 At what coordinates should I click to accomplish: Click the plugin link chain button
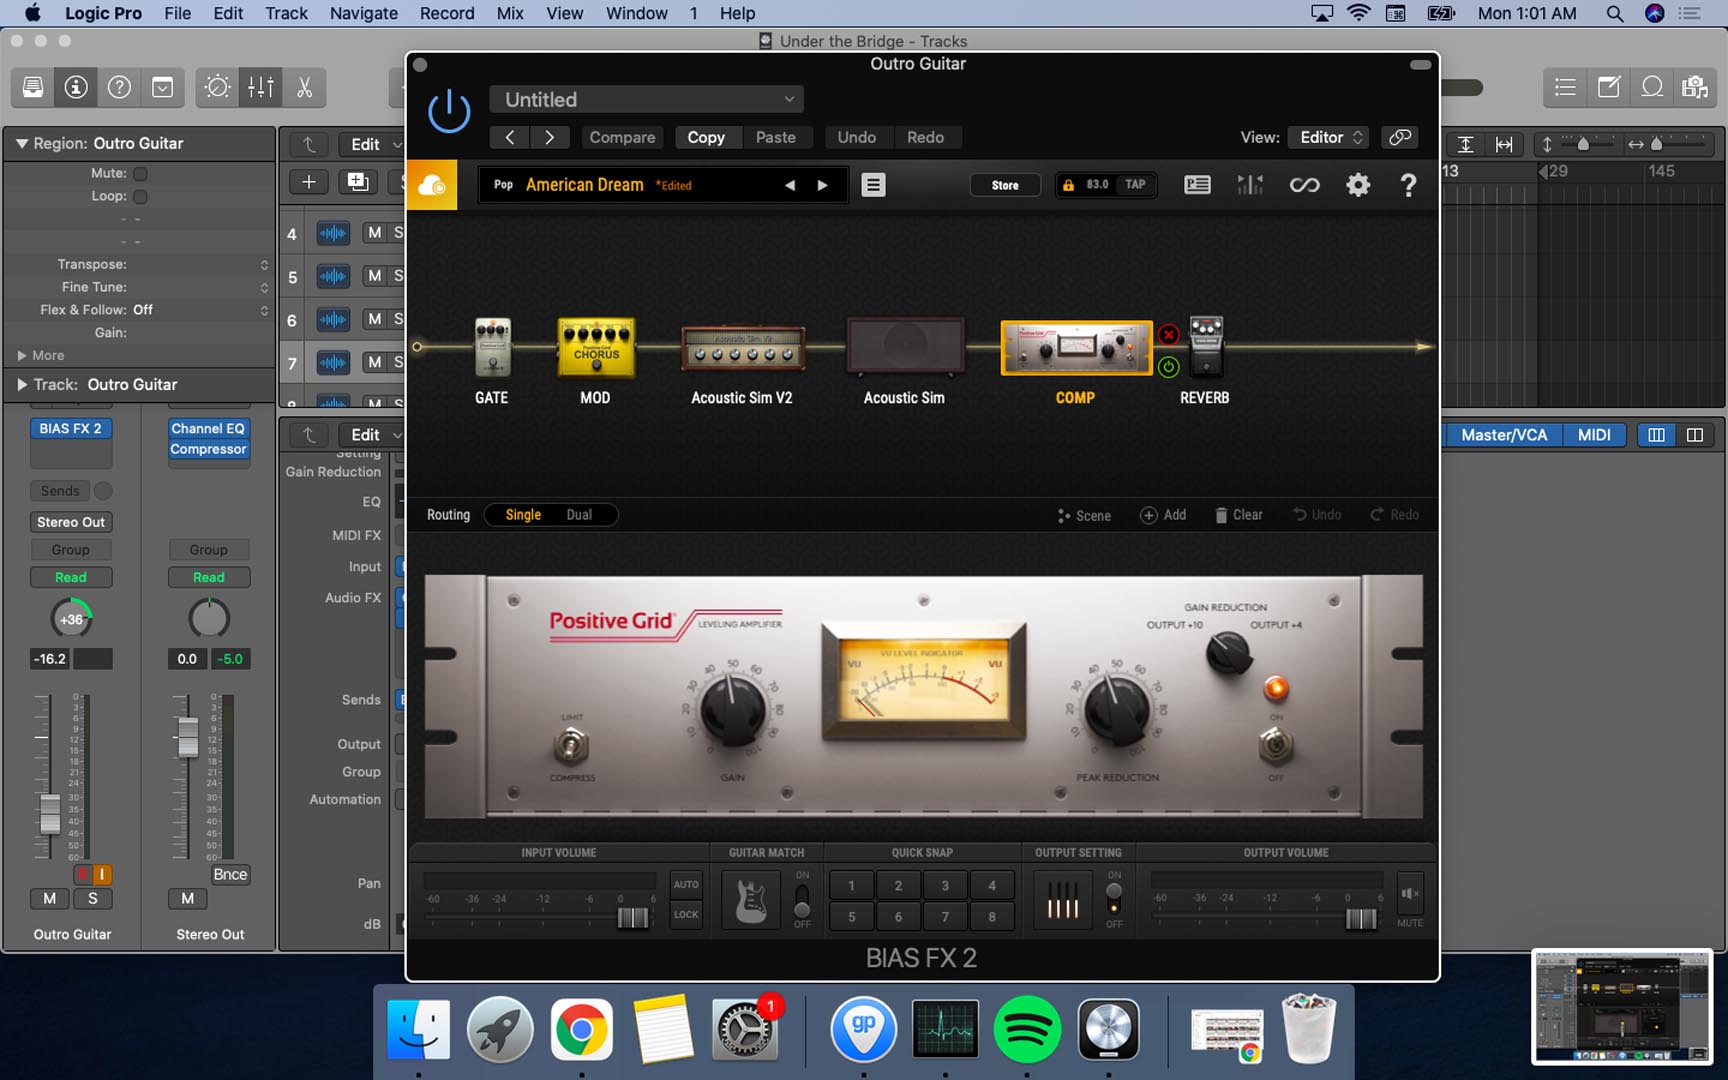(x=1400, y=137)
